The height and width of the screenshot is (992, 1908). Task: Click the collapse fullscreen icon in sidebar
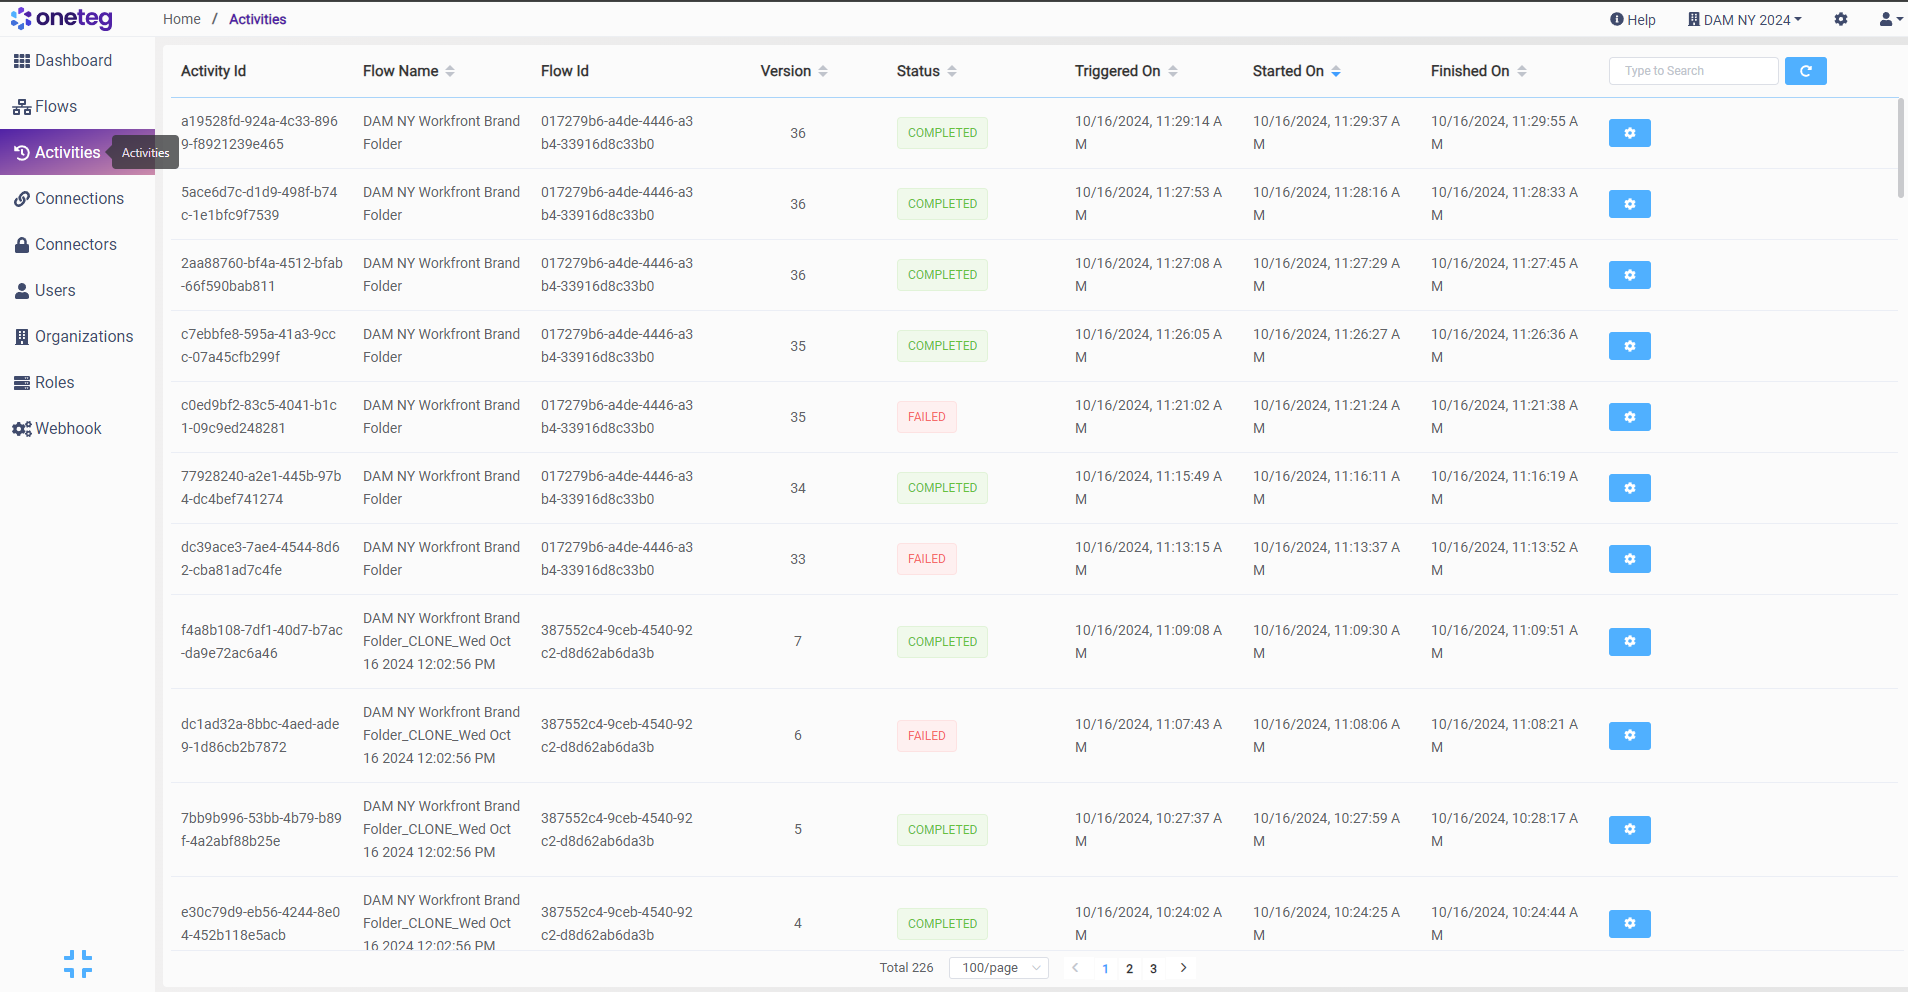[x=78, y=964]
